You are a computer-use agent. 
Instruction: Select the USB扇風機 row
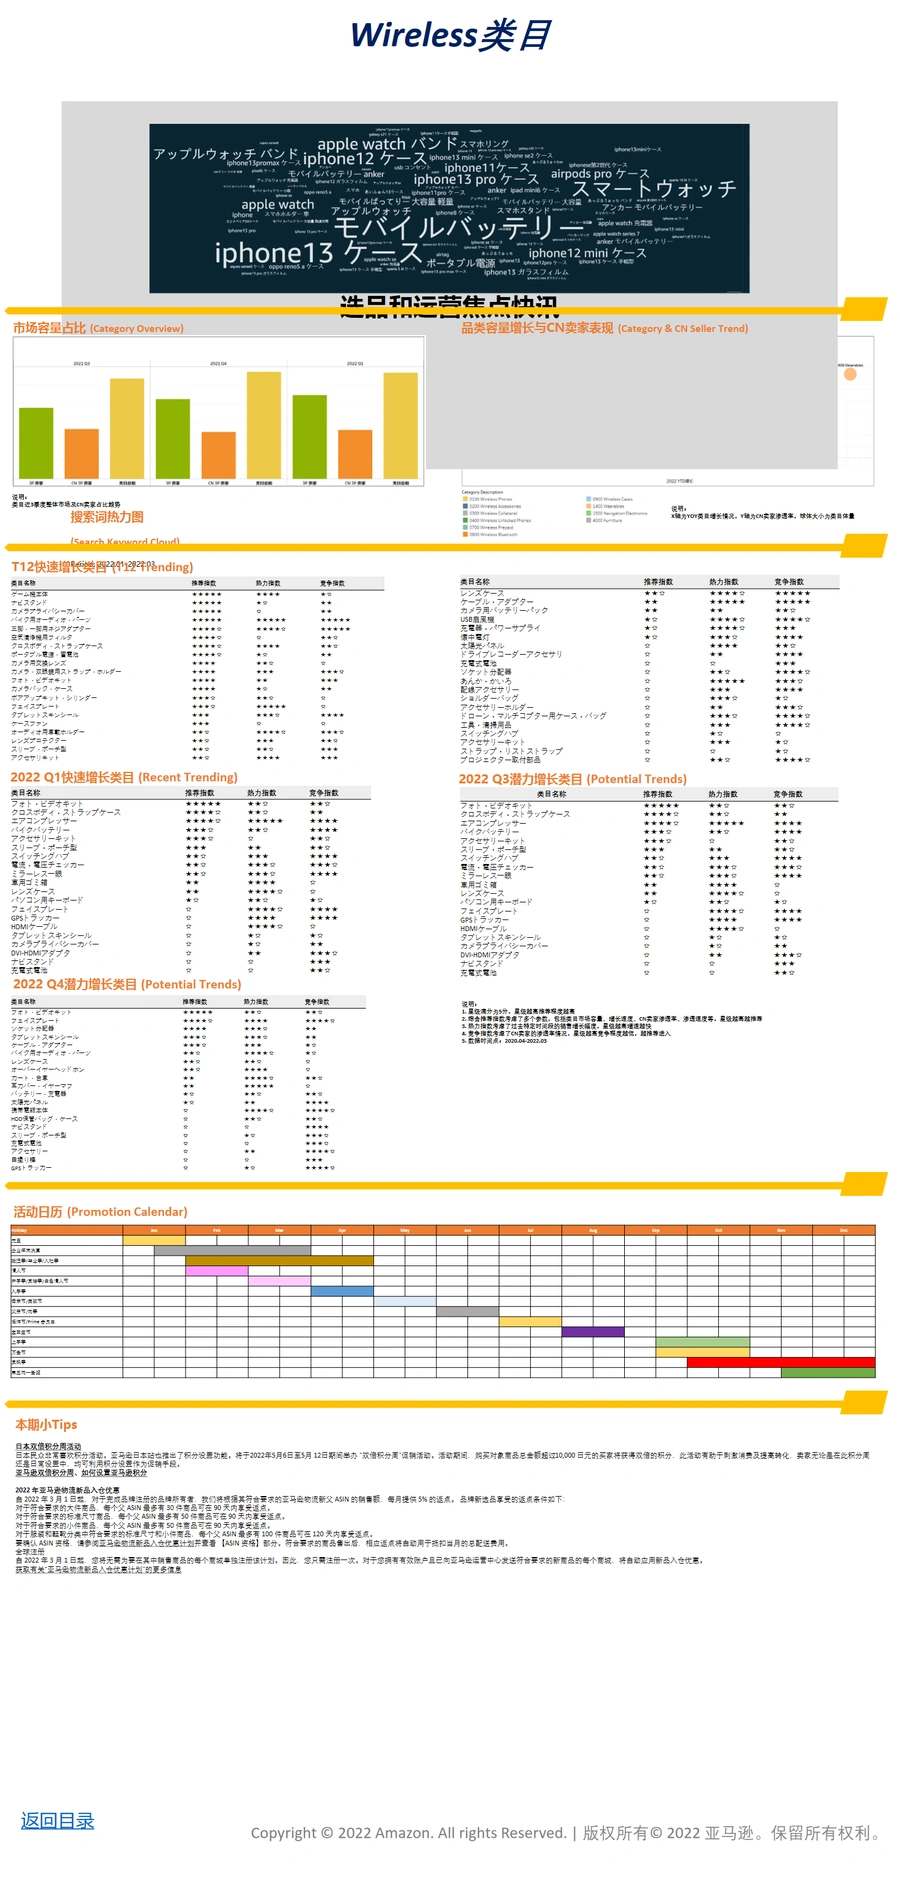point(648,619)
